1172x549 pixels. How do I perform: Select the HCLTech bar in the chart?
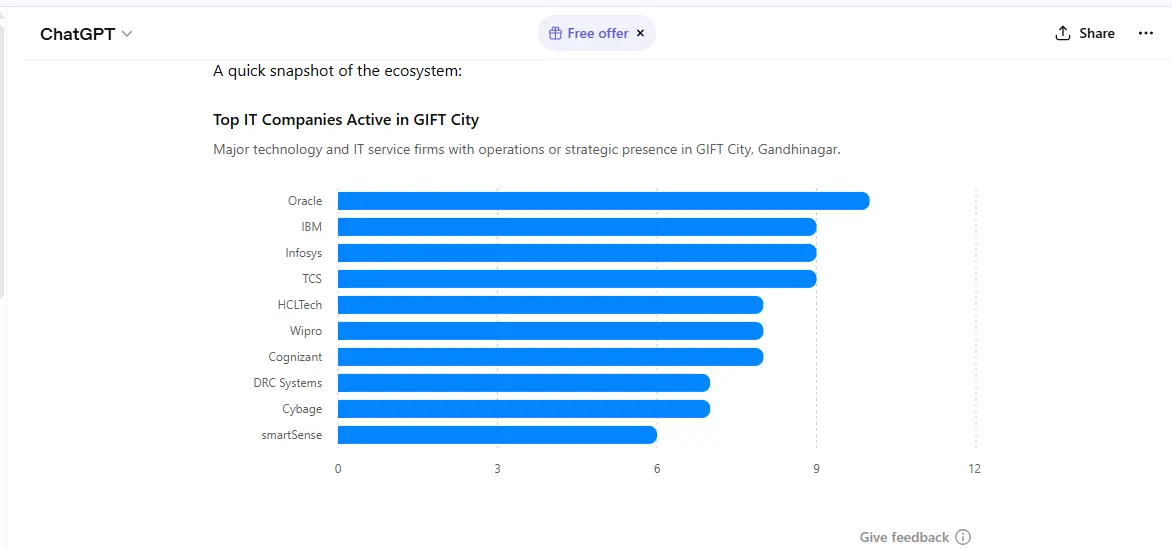[x=550, y=305]
